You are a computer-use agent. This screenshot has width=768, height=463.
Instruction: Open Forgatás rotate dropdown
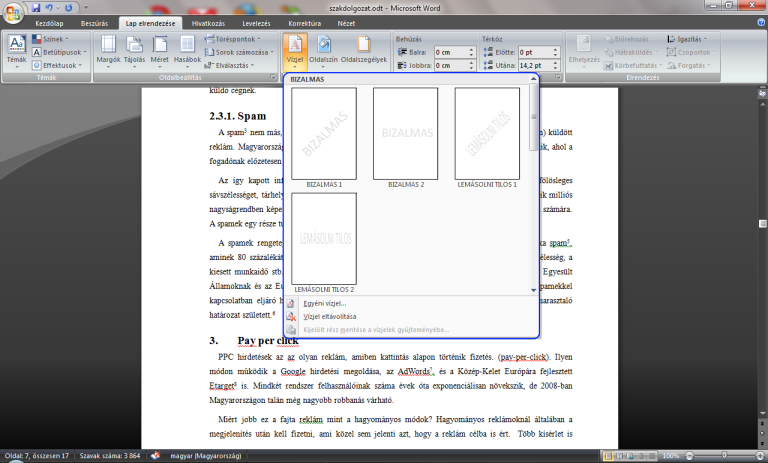688,65
